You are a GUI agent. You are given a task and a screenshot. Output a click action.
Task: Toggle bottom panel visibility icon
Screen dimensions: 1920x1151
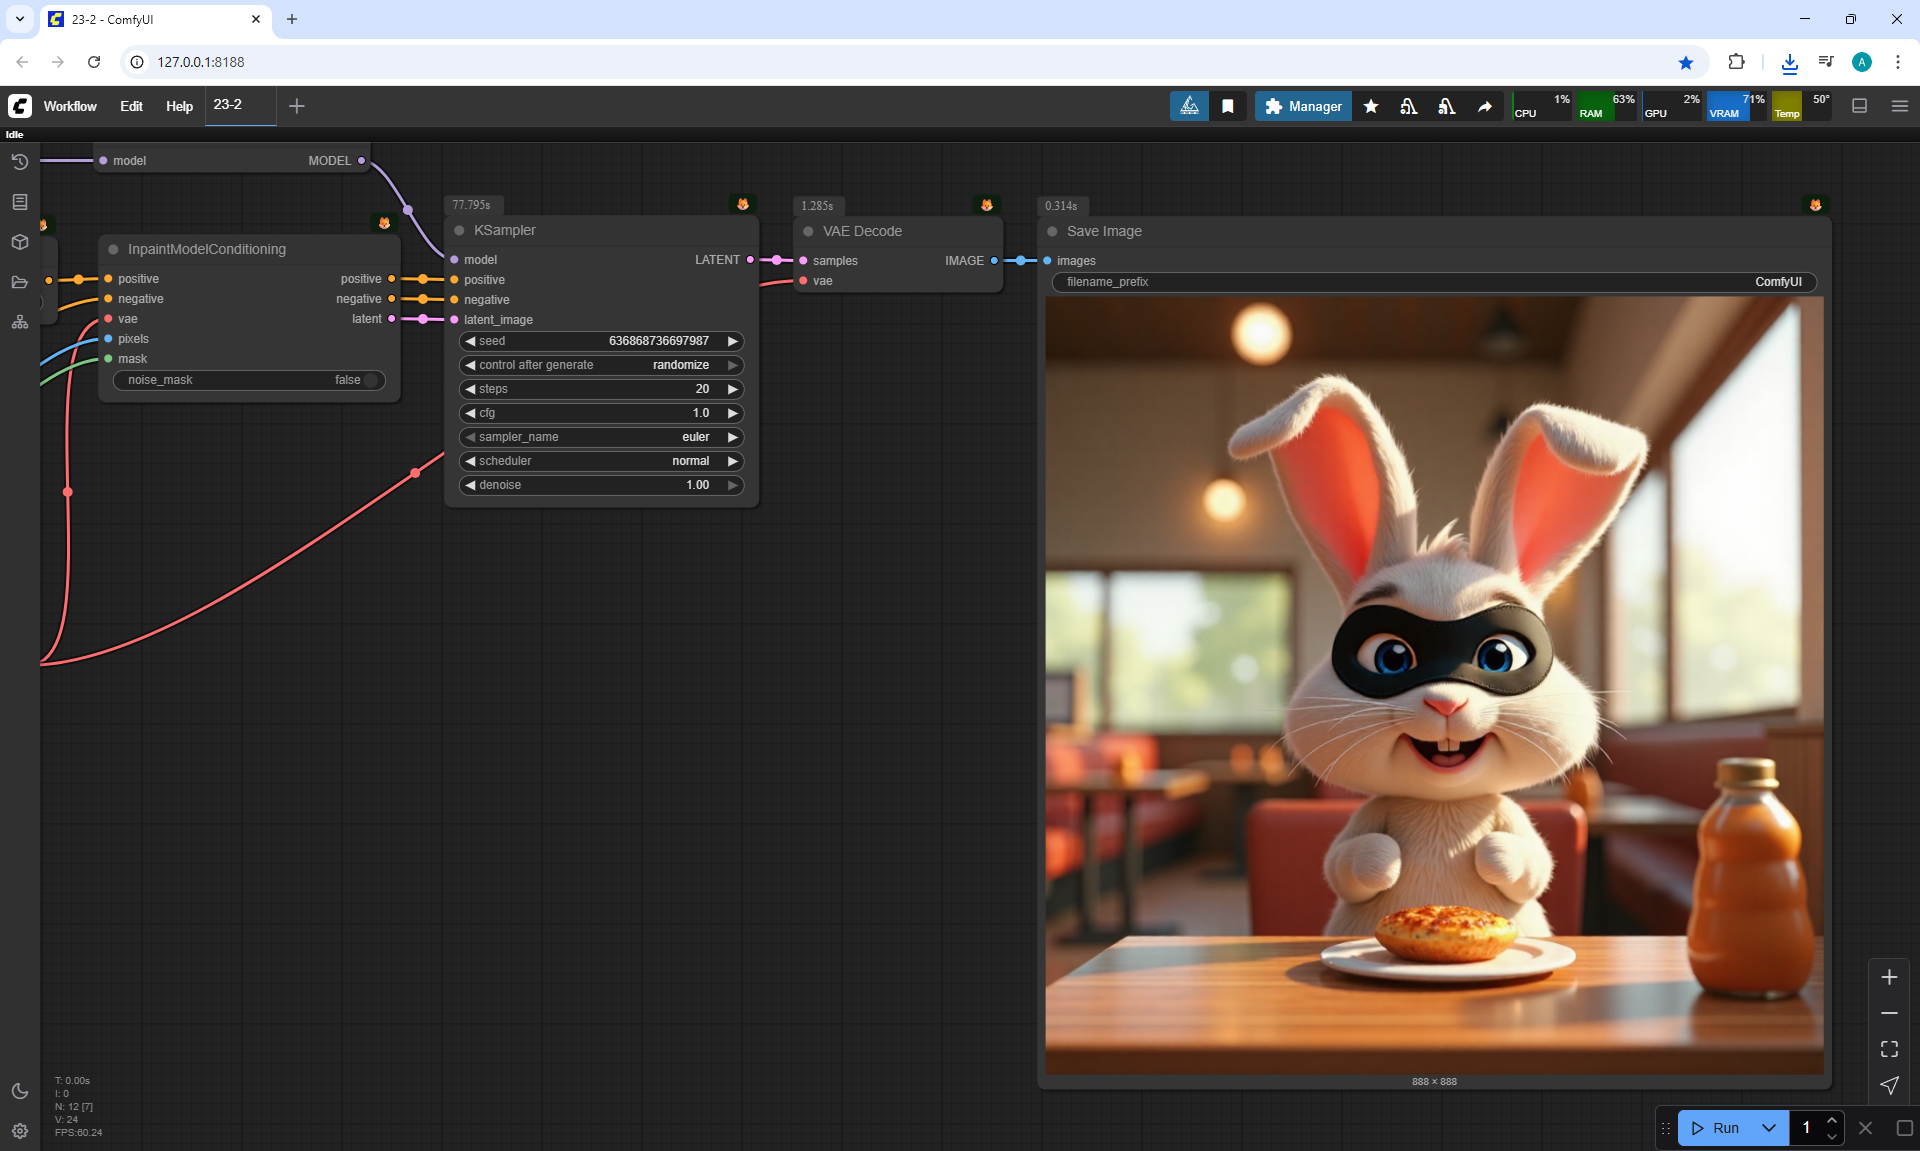click(1859, 106)
